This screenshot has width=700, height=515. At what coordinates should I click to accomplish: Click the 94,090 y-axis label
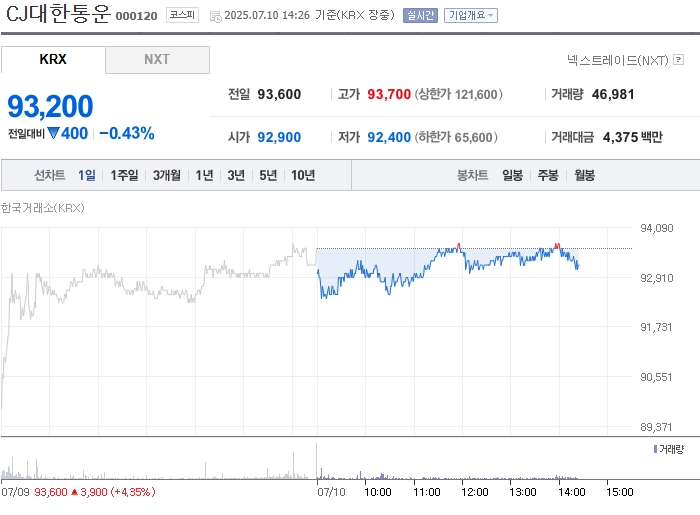pos(656,228)
